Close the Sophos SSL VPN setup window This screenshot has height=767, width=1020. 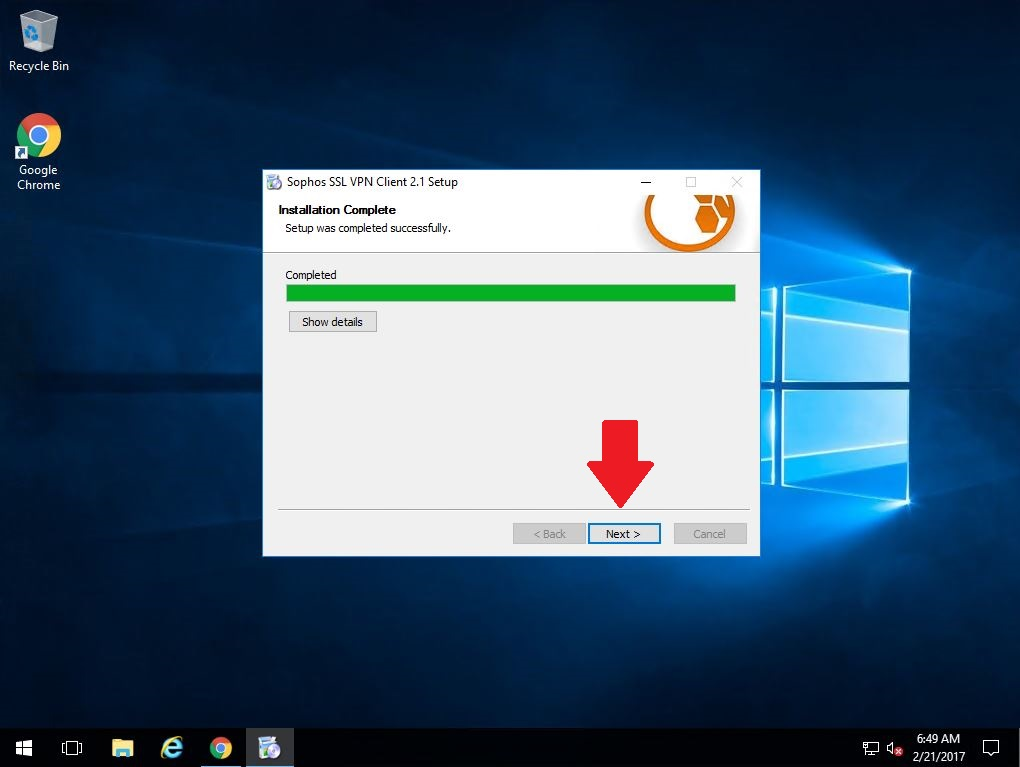(x=736, y=182)
